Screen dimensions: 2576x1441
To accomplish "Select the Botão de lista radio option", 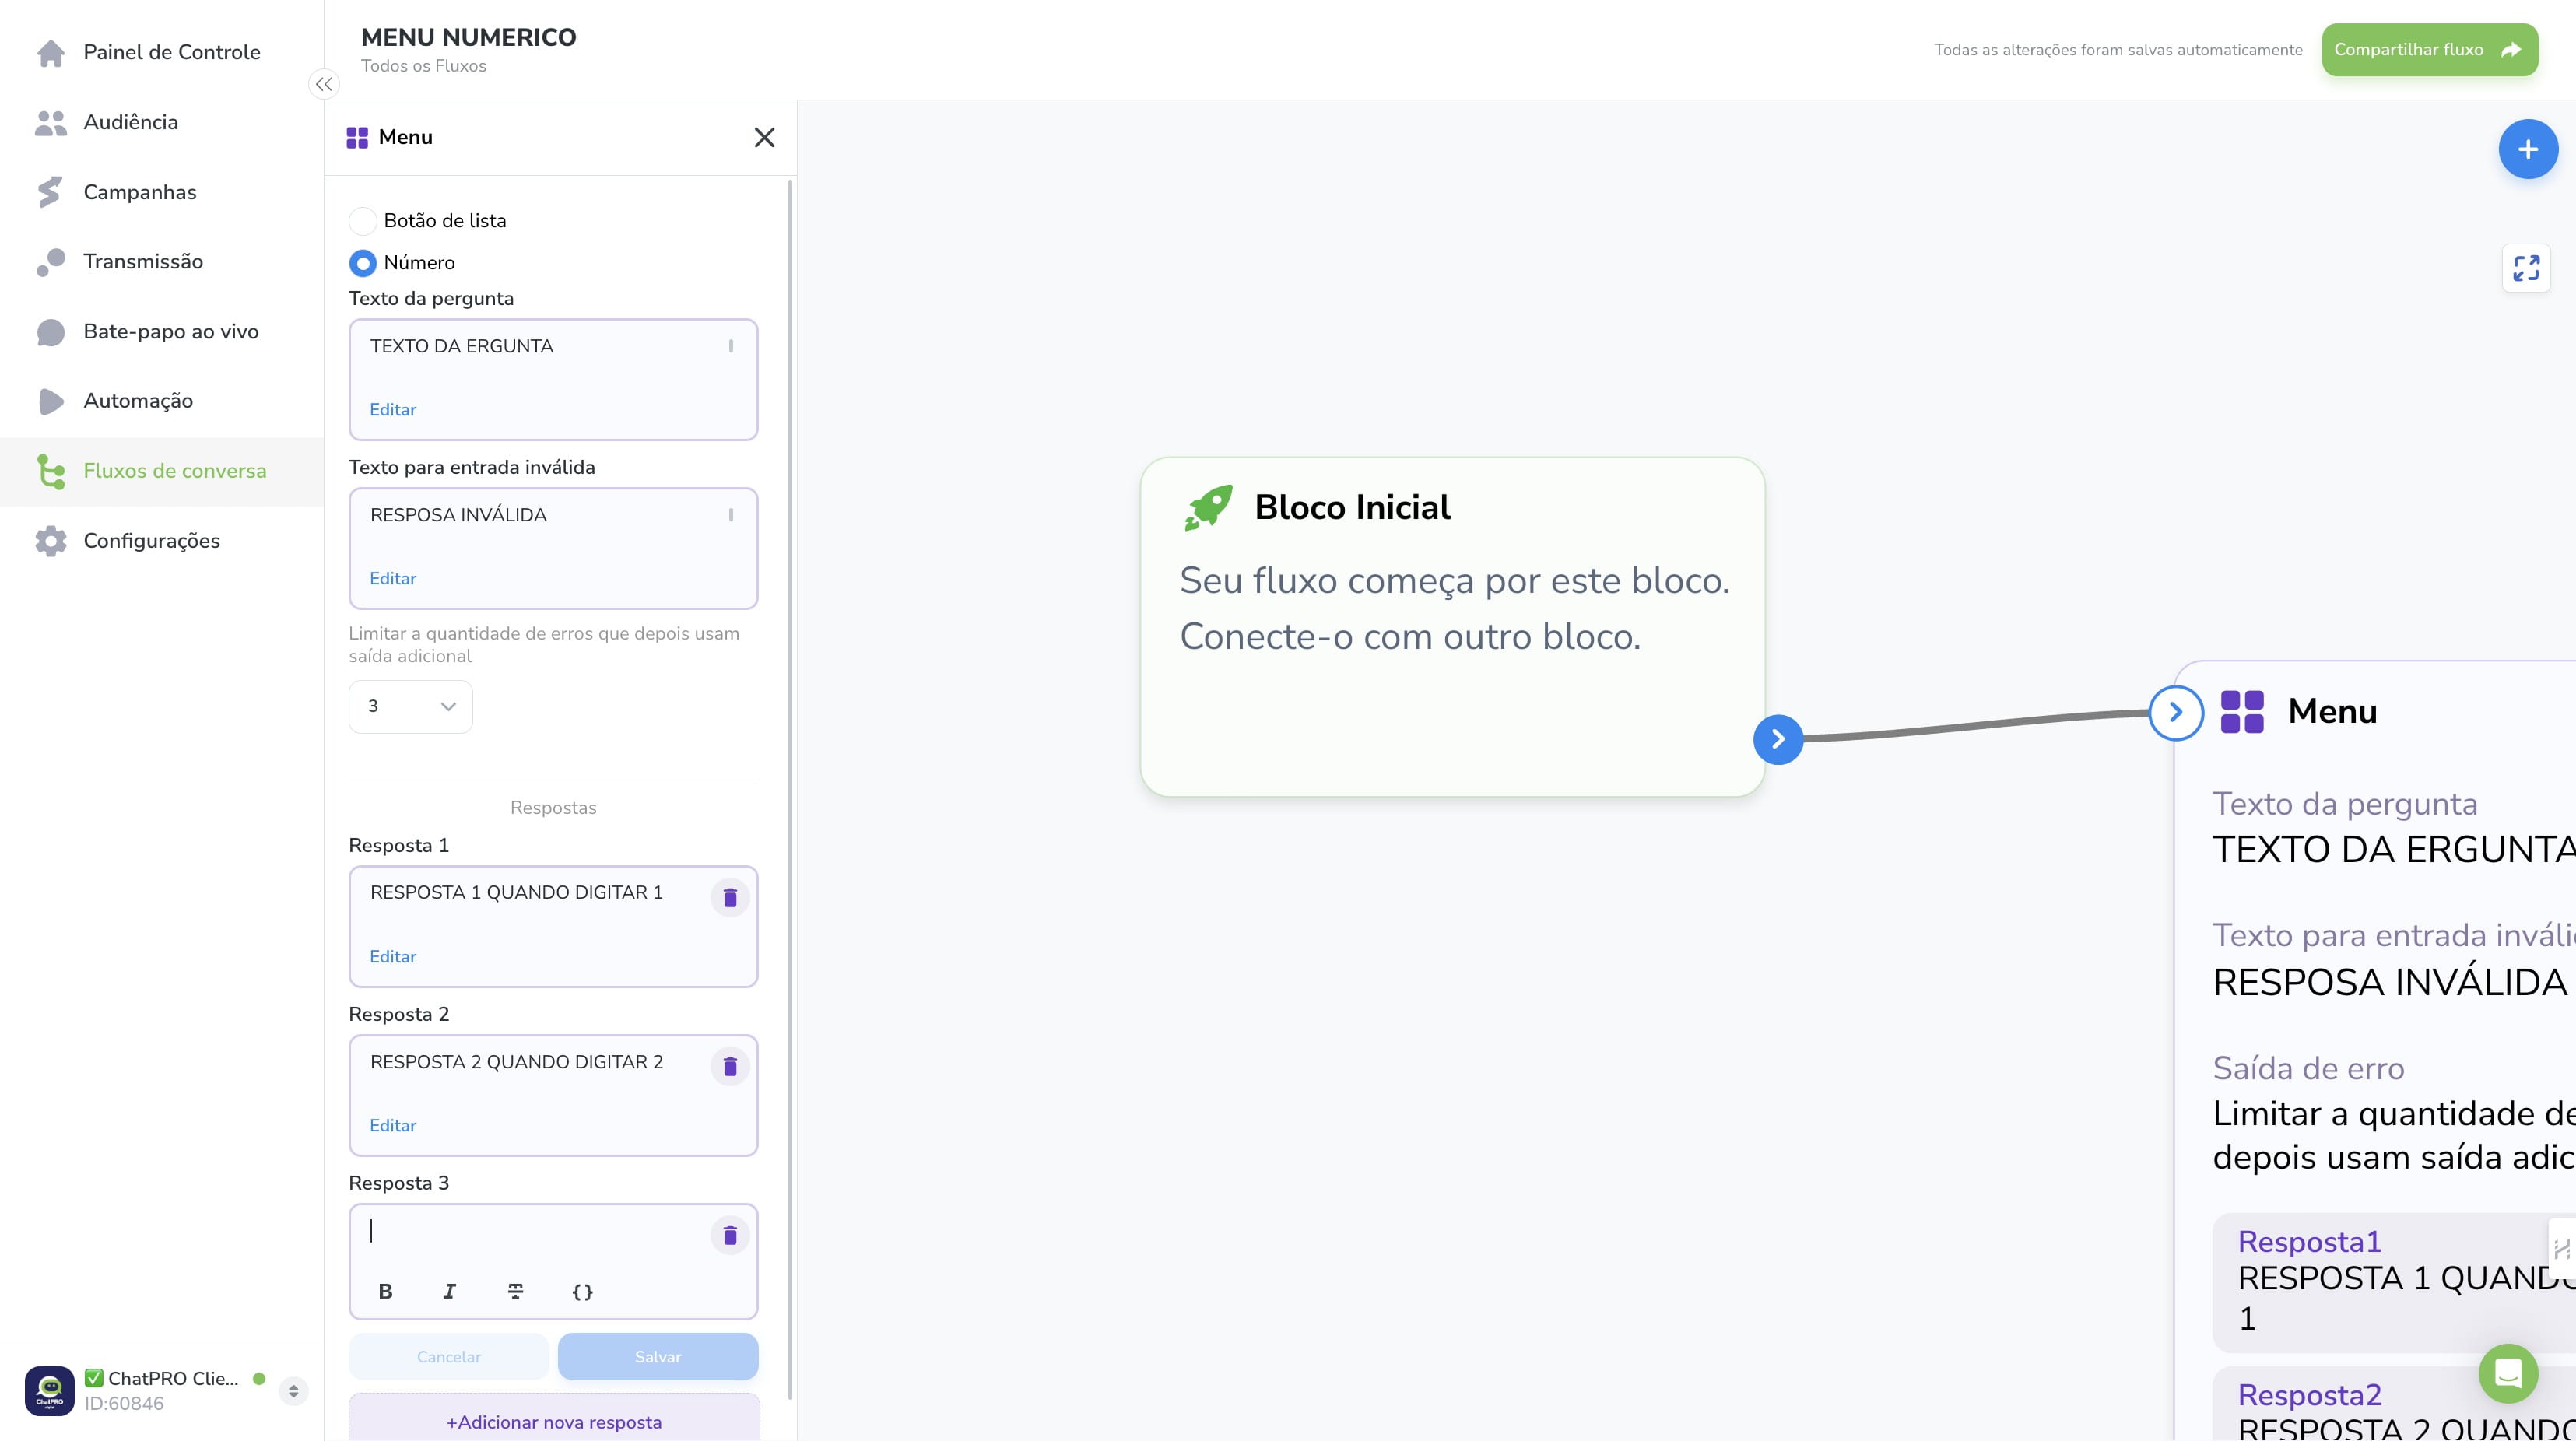I will pos(362,221).
